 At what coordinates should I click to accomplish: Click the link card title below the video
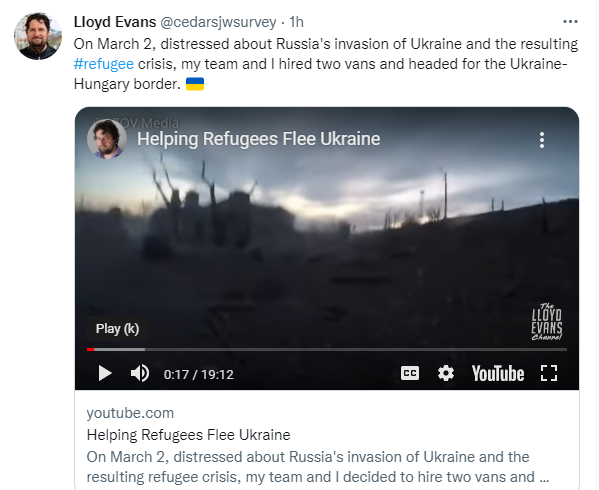coord(188,435)
